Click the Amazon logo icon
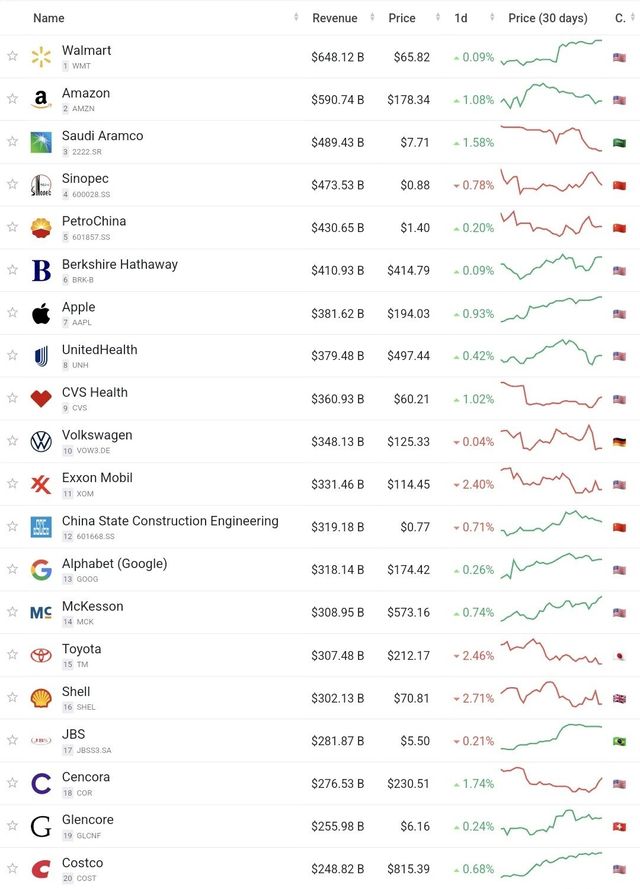 click(x=41, y=100)
